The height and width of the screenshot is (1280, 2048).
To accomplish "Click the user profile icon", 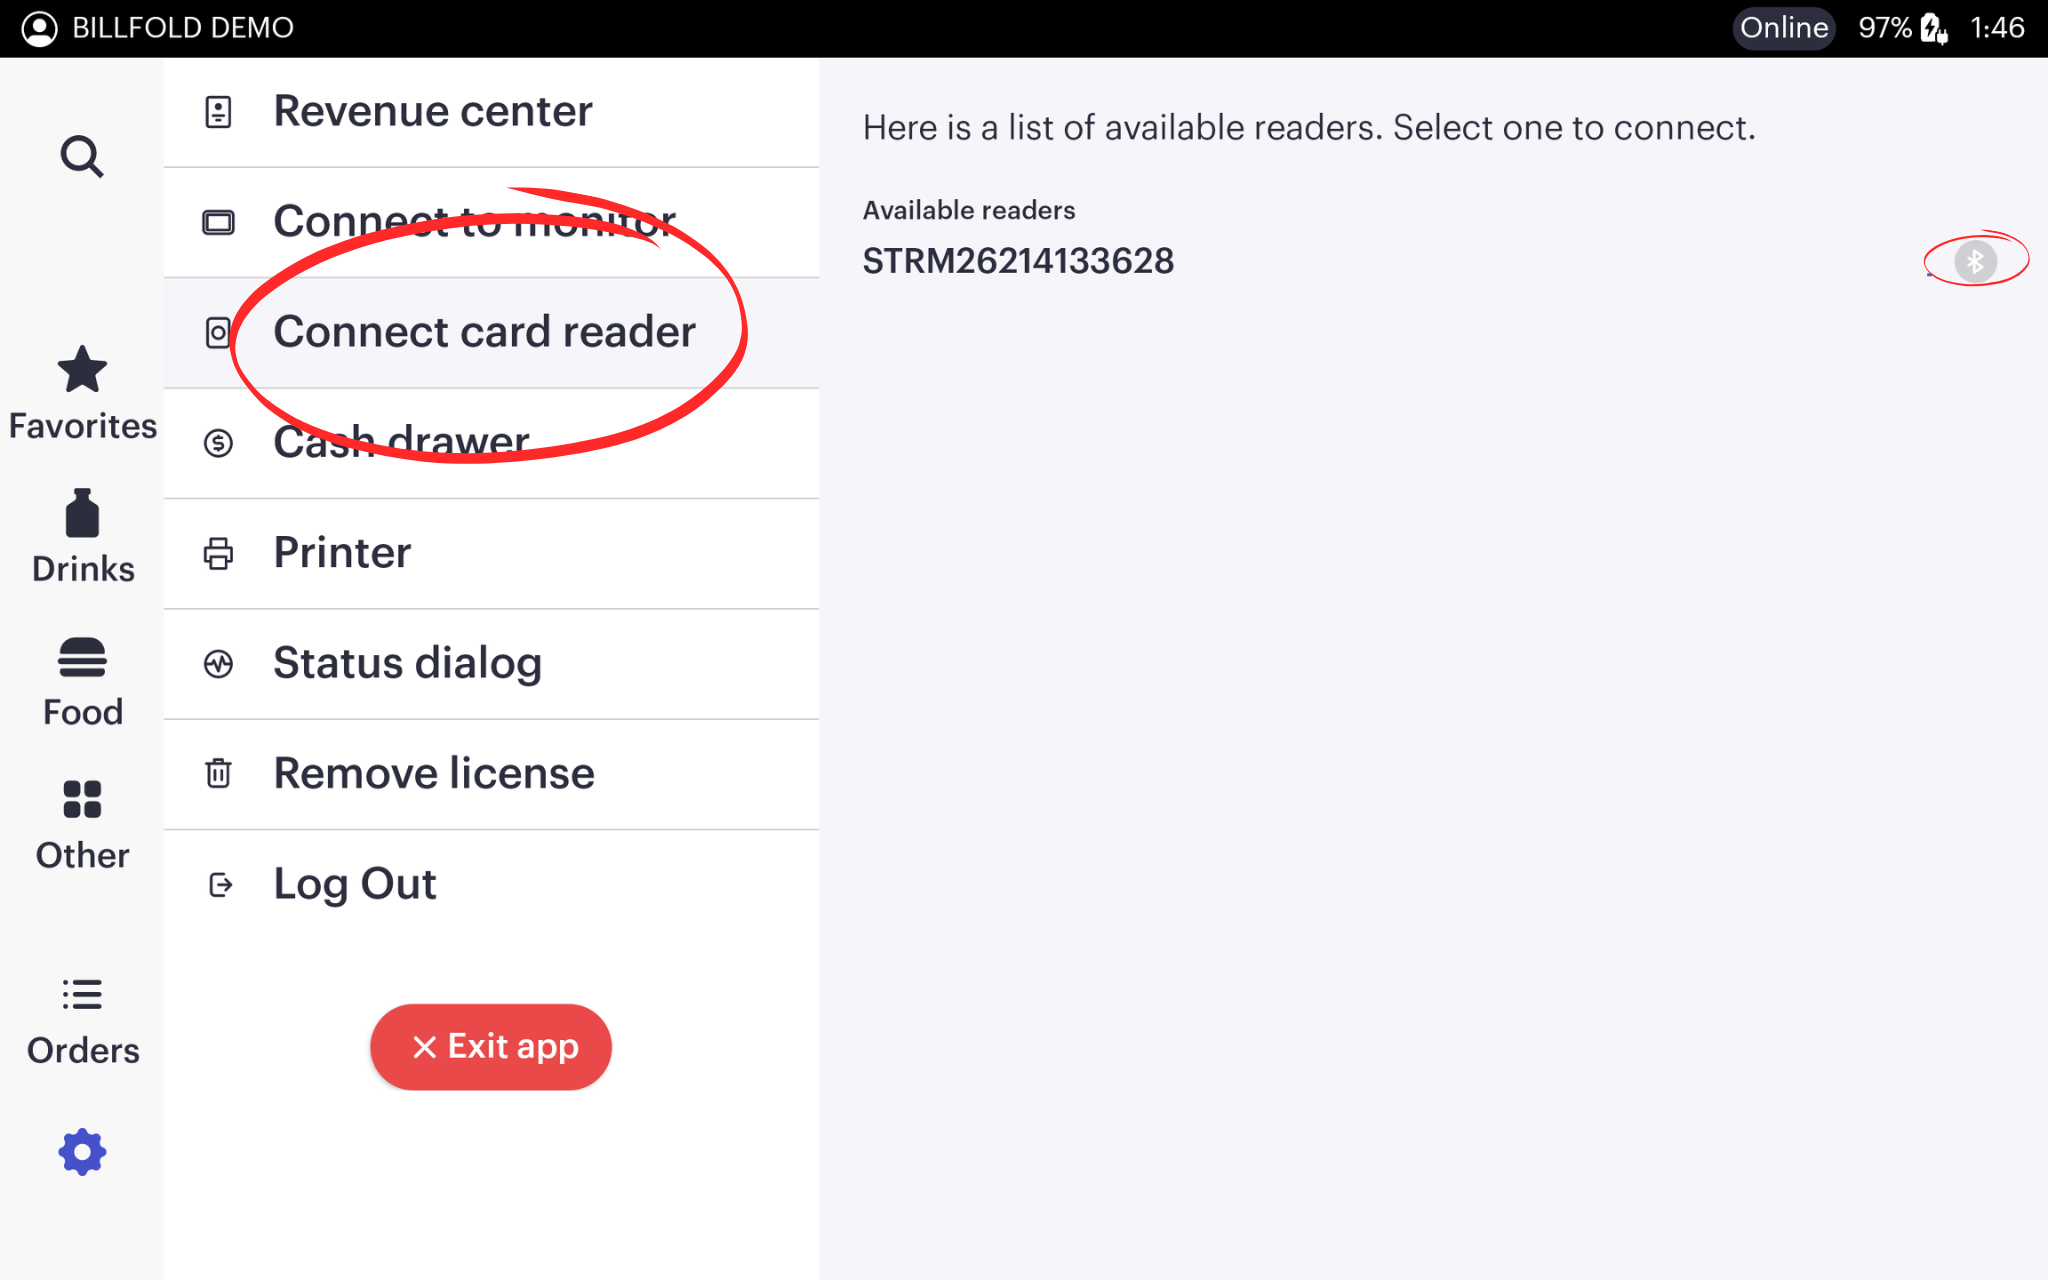I will coord(39,28).
